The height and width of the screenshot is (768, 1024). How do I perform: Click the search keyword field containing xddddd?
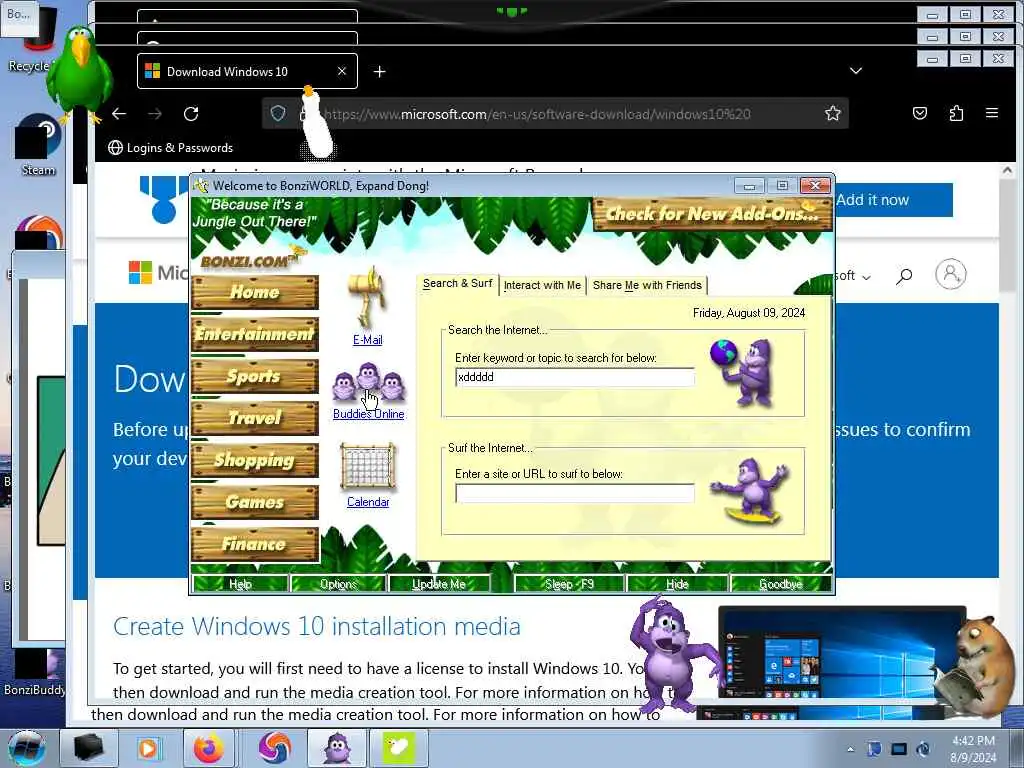click(575, 377)
